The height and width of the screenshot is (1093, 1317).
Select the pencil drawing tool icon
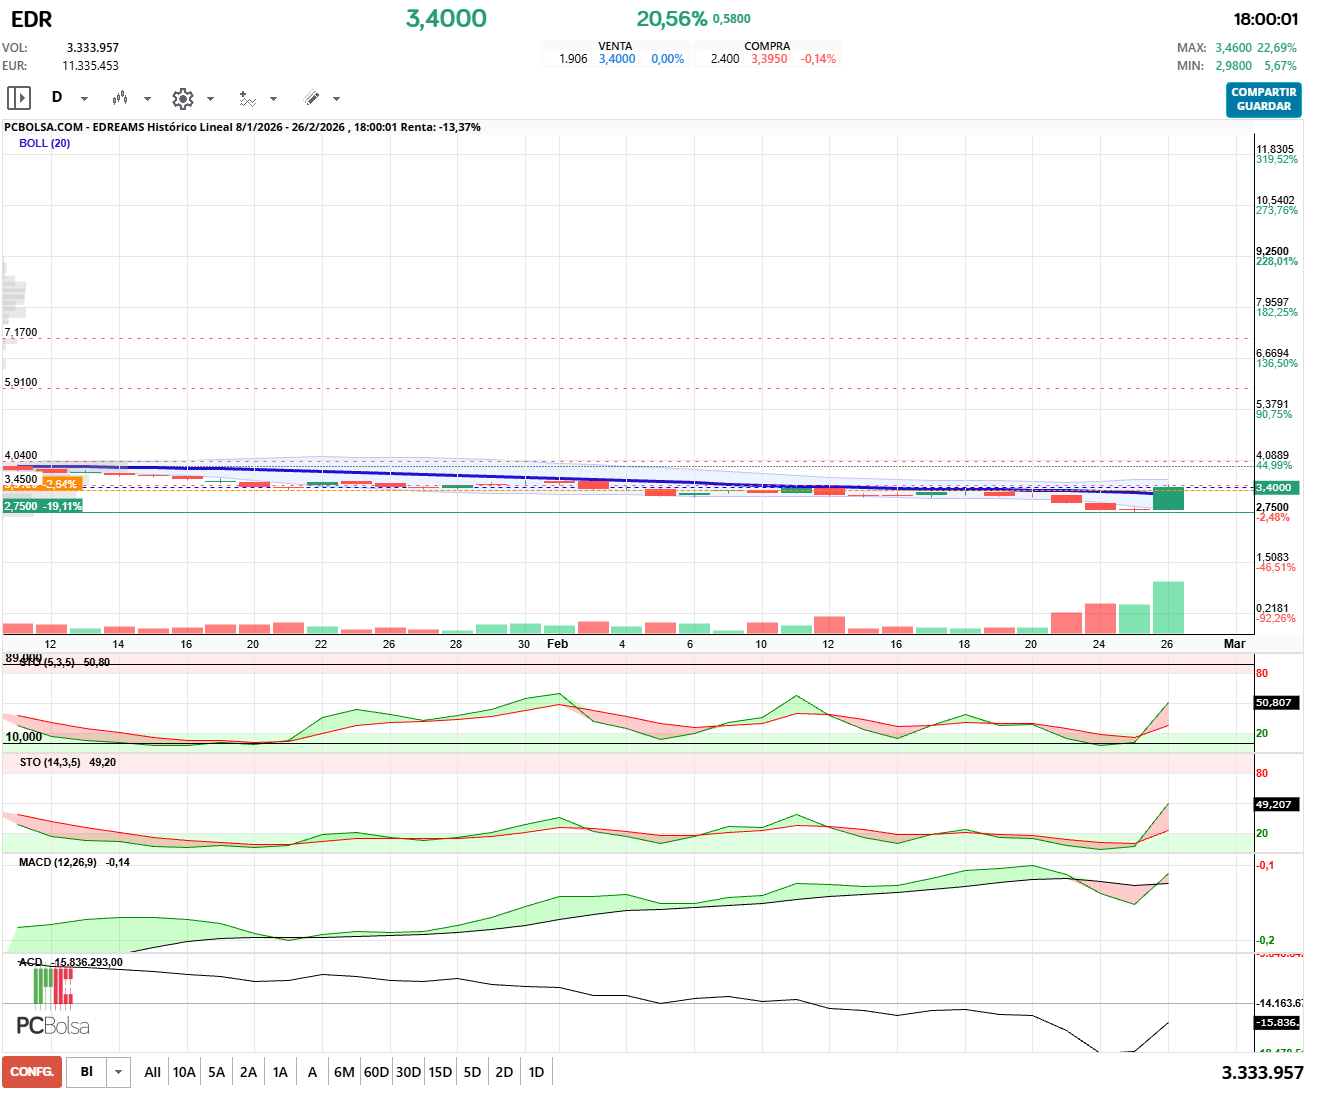point(311,98)
